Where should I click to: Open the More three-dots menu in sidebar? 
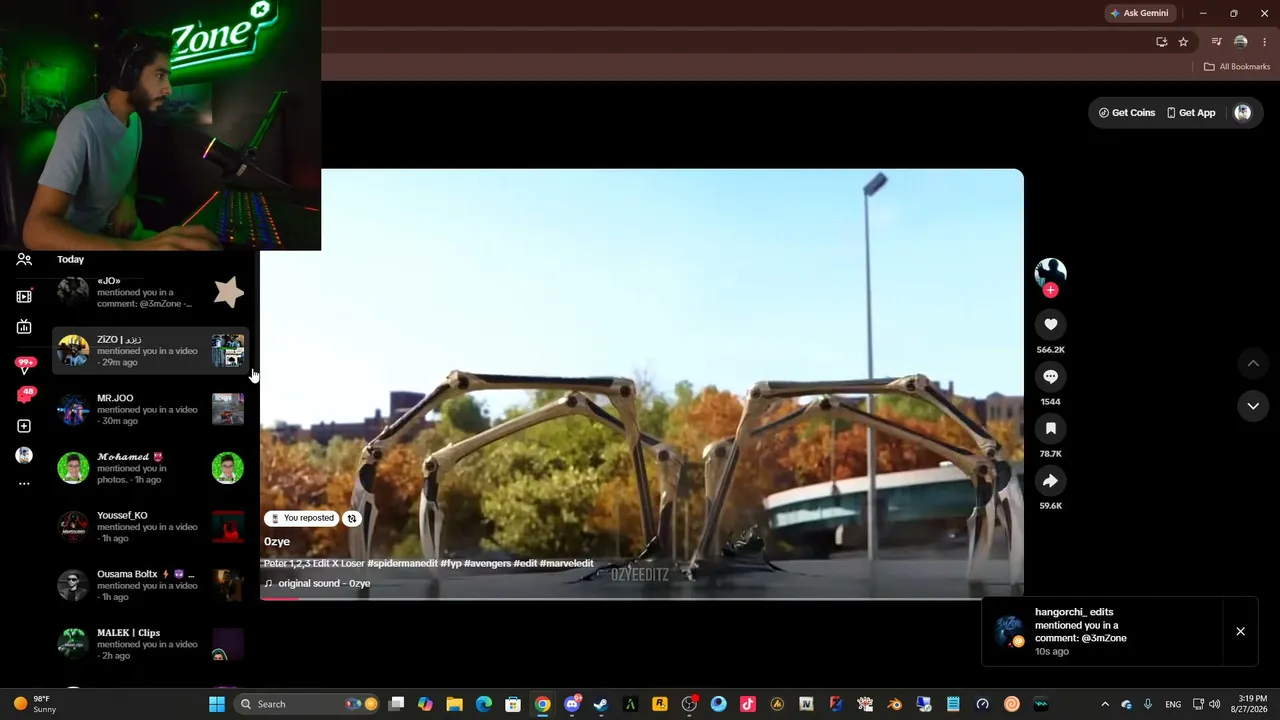(24, 484)
